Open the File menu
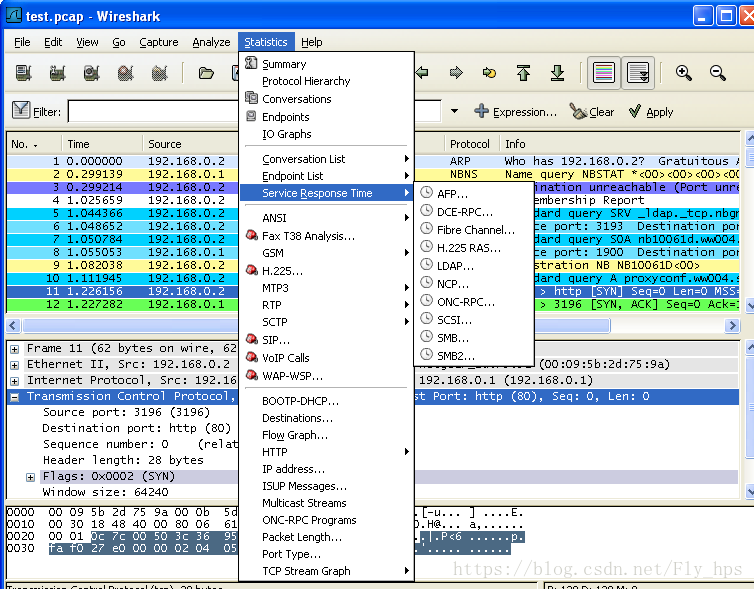The width and height of the screenshot is (754, 589). pyautogui.click(x=22, y=42)
